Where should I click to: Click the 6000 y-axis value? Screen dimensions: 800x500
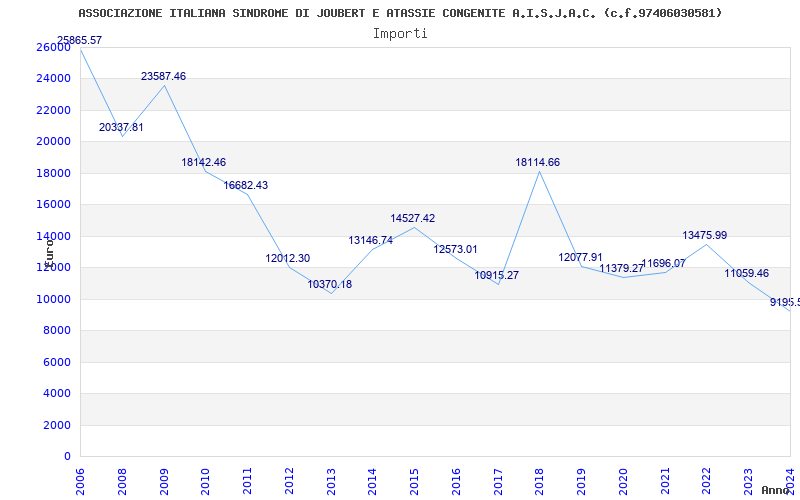point(57,362)
